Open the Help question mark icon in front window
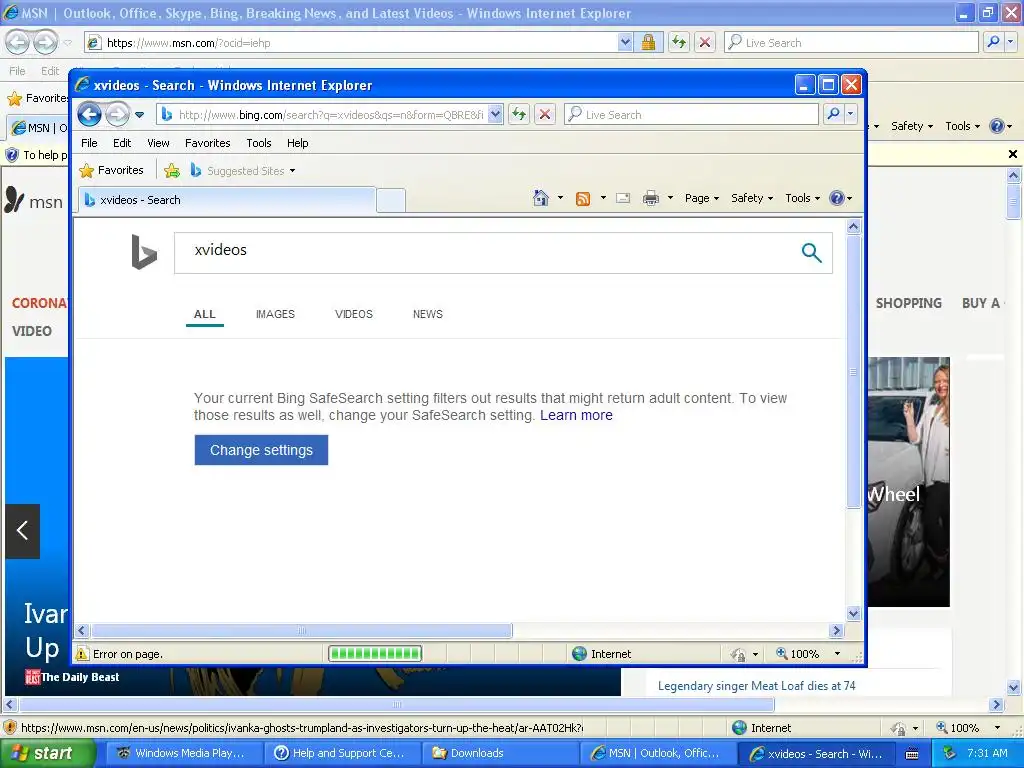Image resolution: width=1024 pixels, height=768 pixels. point(837,198)
